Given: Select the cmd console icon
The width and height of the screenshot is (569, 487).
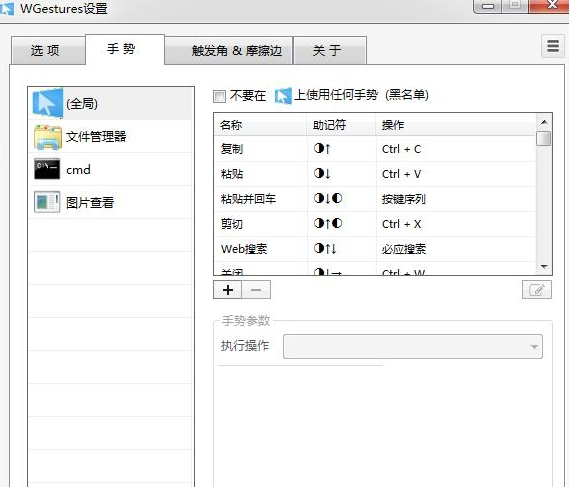Looking at the screenshot, I should [x=47, y=169].
